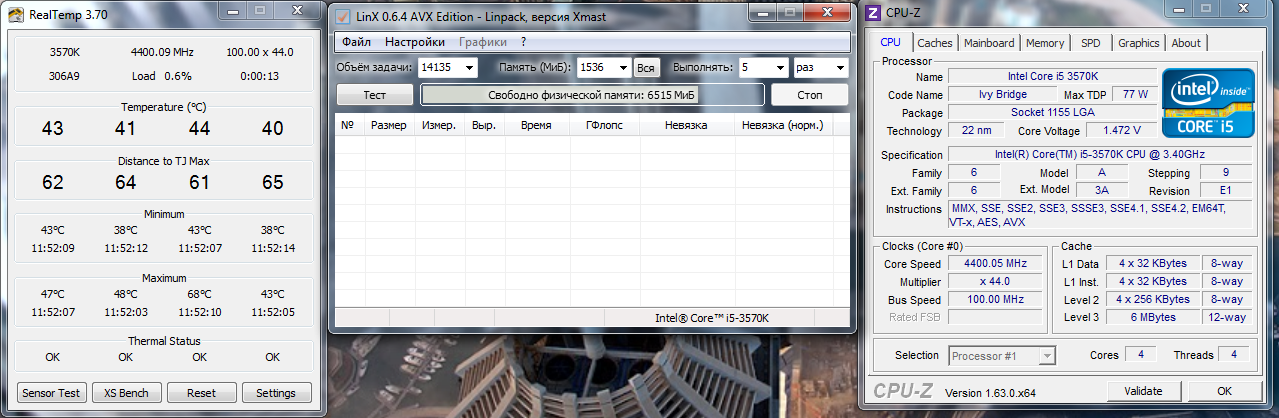Open the ? help menu in LinX

point(523,42)
